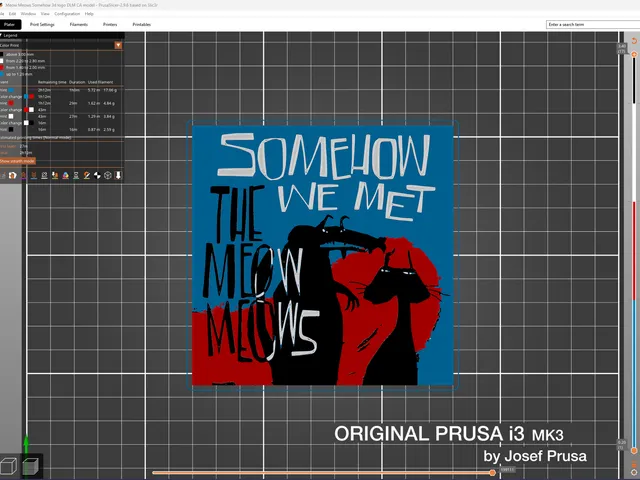Click the horizontal moves slider thumb
The height and width of the screenshot is (480, 640).
[493, 473]
